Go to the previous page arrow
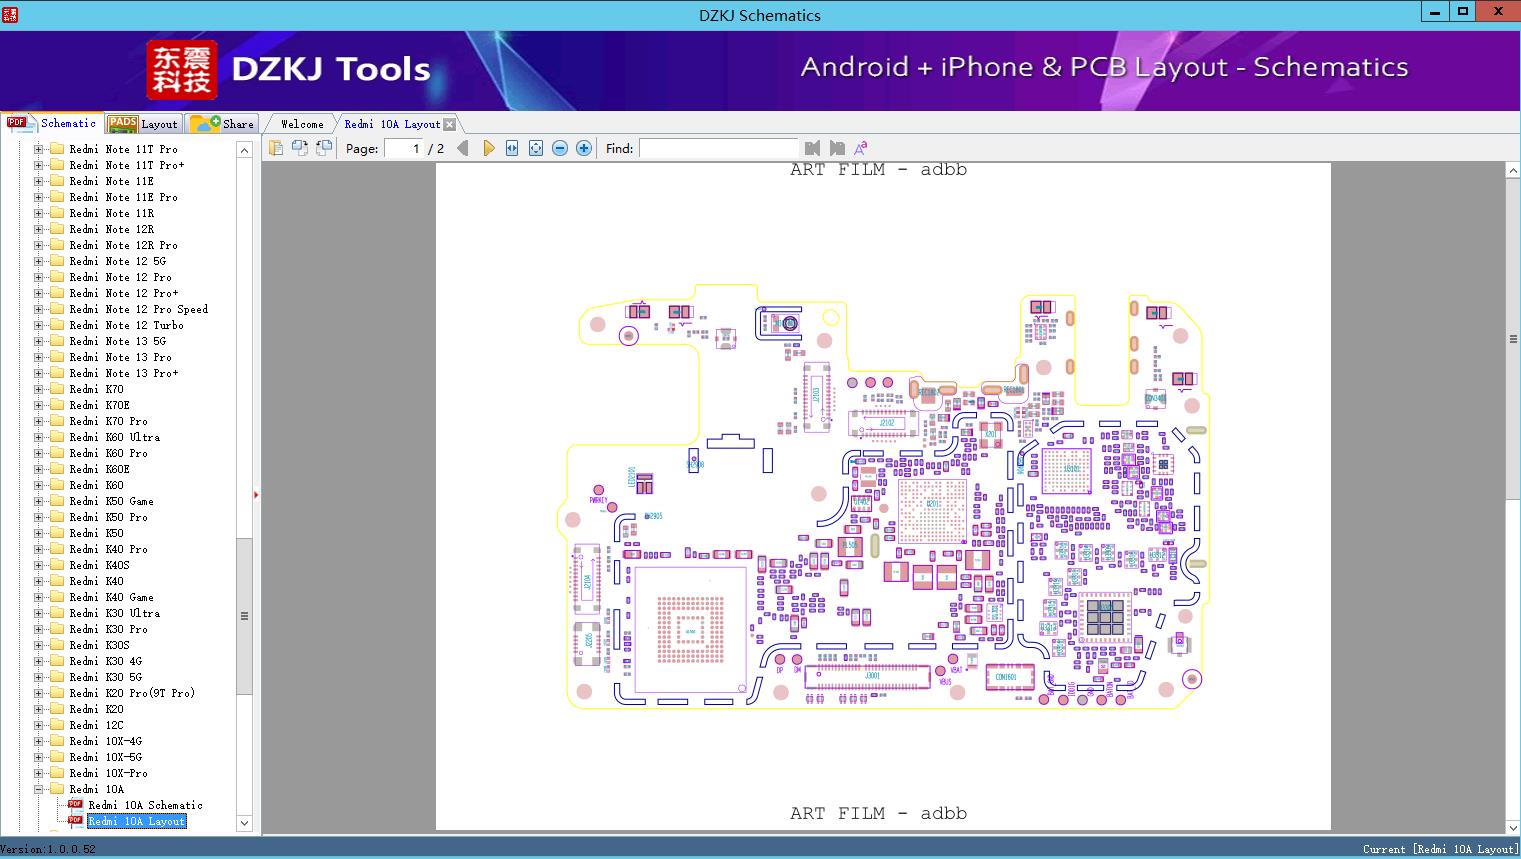 click(x=462, y=148)
